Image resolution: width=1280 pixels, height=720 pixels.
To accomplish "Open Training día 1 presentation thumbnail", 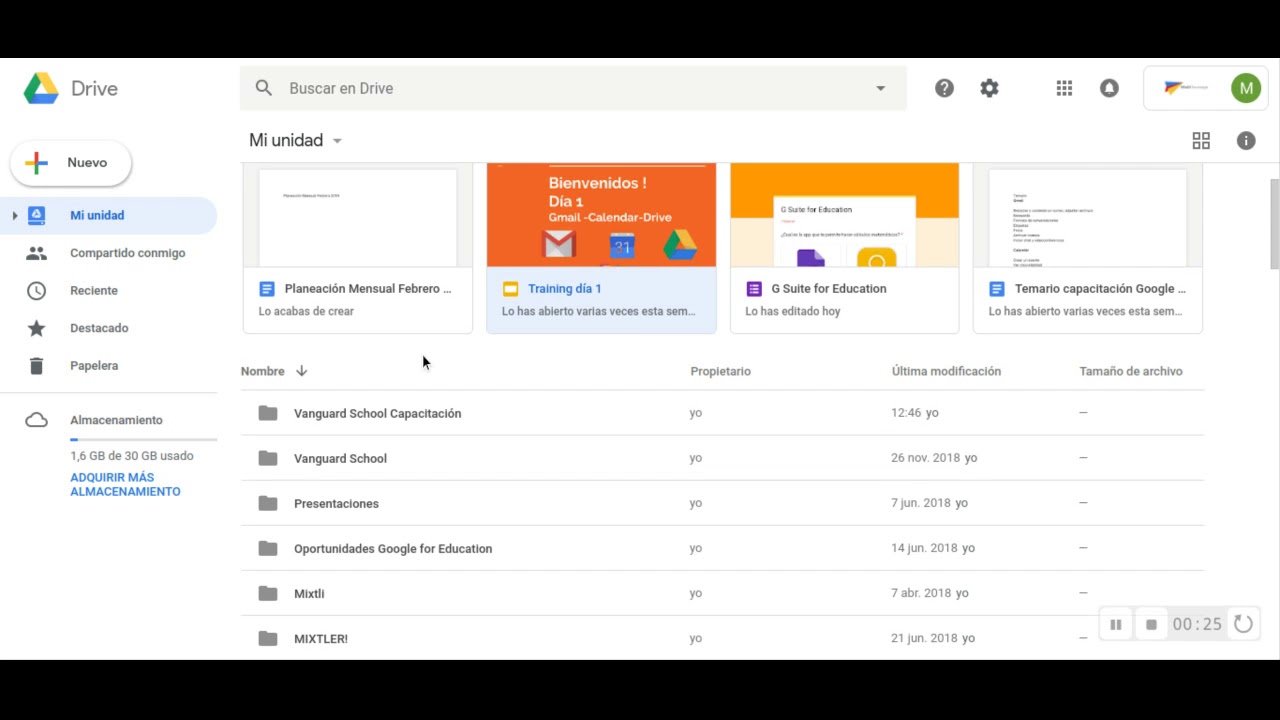I will click(x=601, y=216).
